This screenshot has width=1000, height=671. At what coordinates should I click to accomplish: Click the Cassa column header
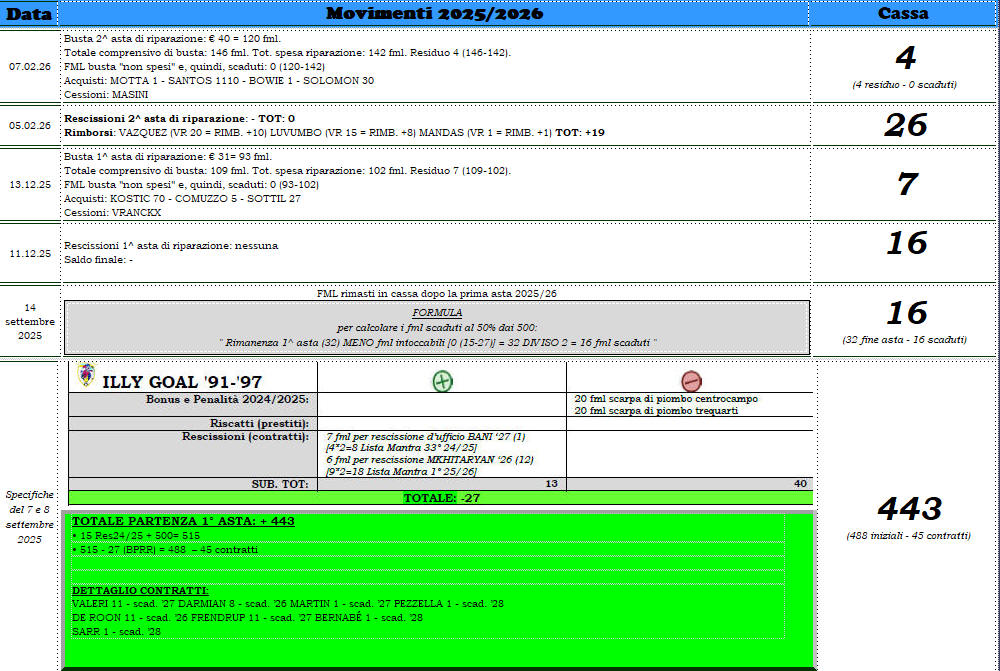point(902,13)
